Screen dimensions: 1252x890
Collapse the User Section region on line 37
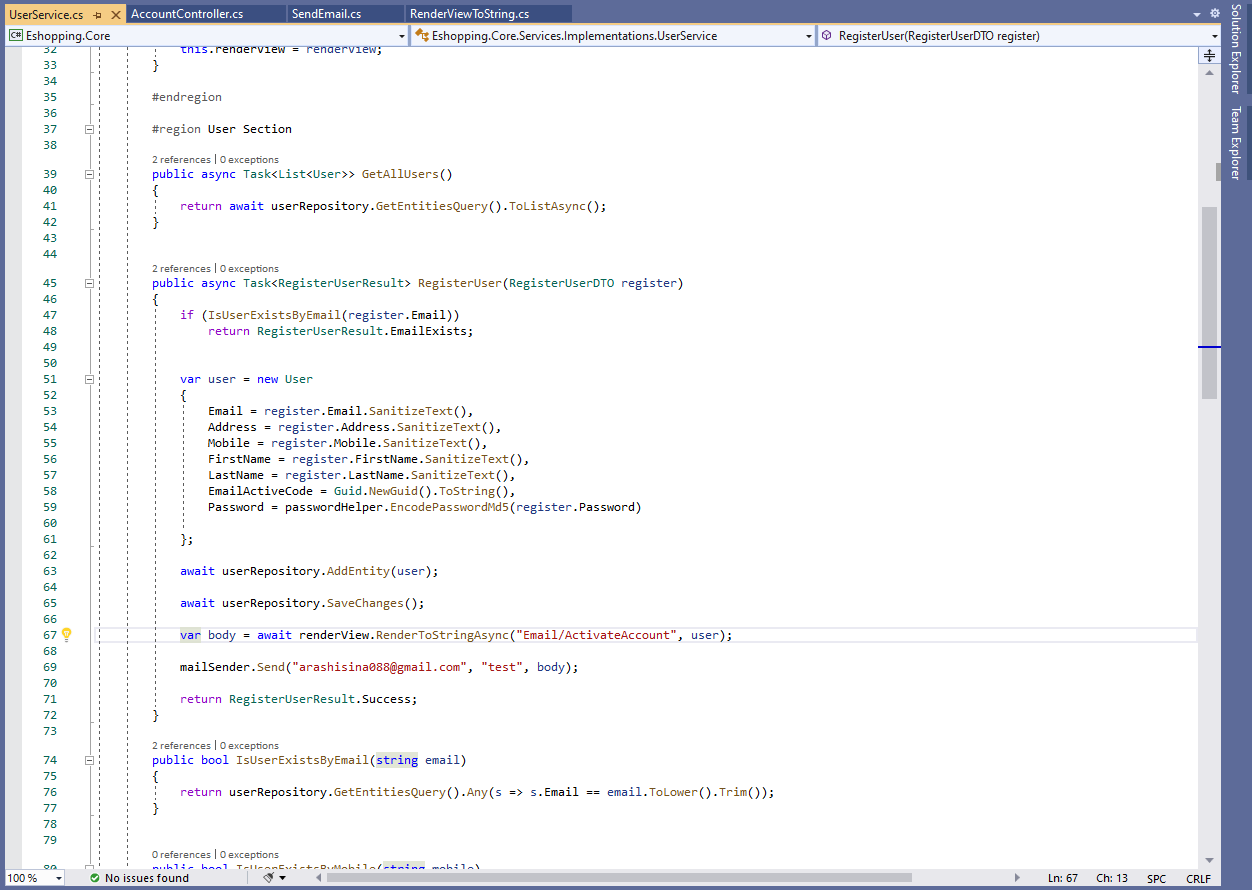tap(89, 129)
